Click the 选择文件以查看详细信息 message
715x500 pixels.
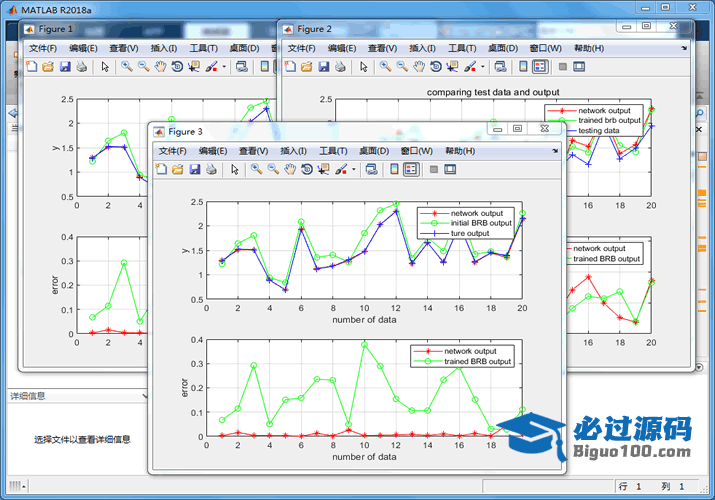pyautogui.click(x=83, y=439)
